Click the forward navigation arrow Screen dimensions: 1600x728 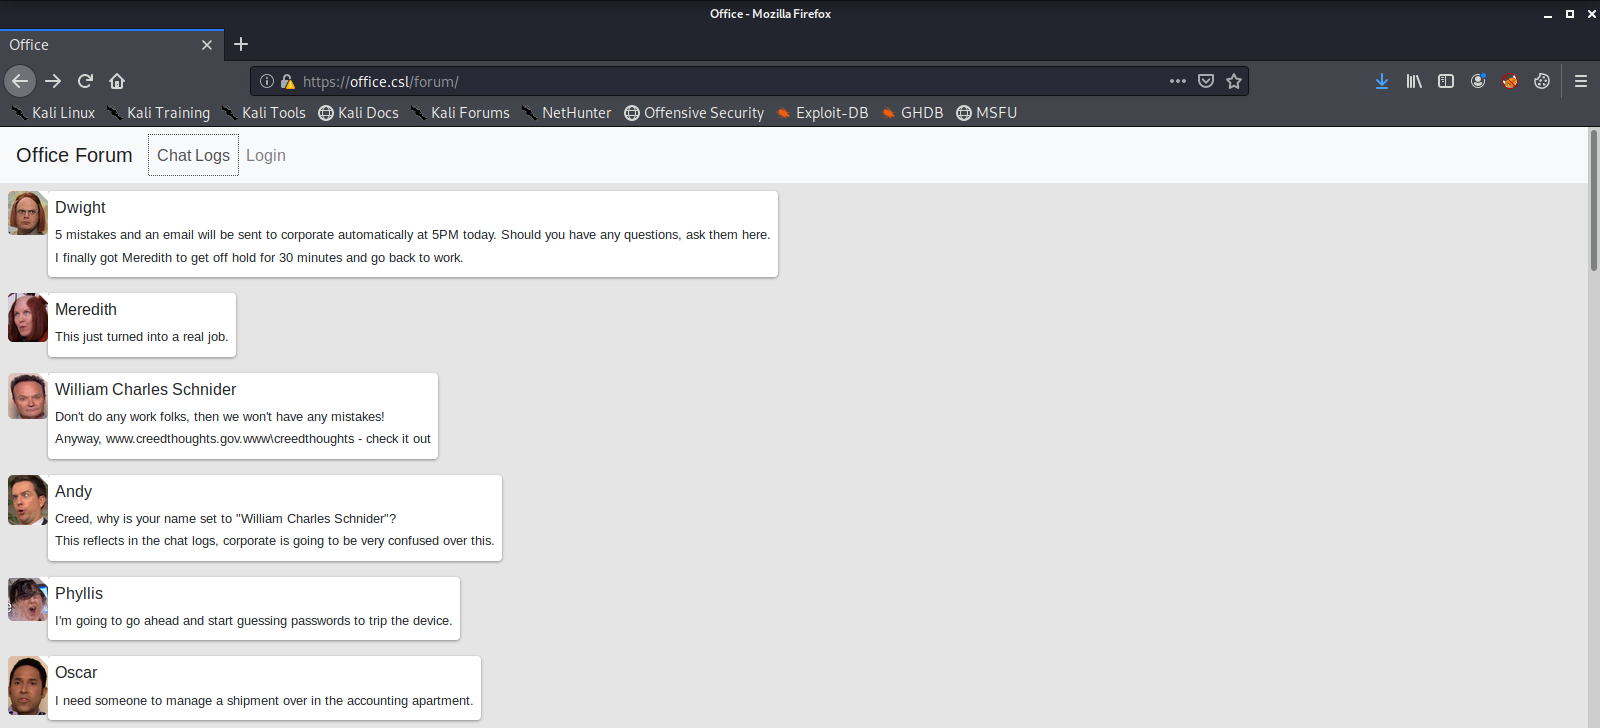point(53,81)
